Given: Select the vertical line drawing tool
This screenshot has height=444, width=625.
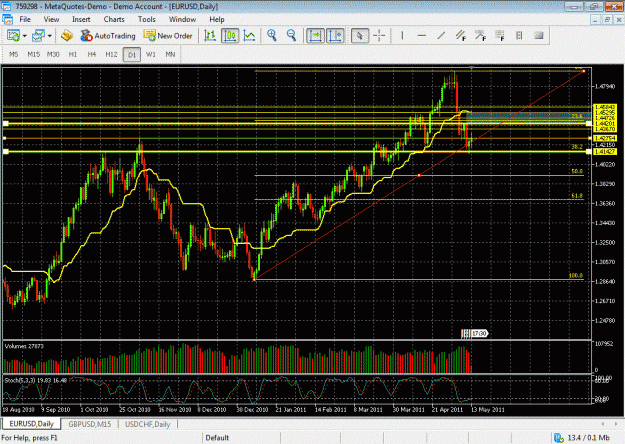Looking at the screenshot, I should 402,36.
